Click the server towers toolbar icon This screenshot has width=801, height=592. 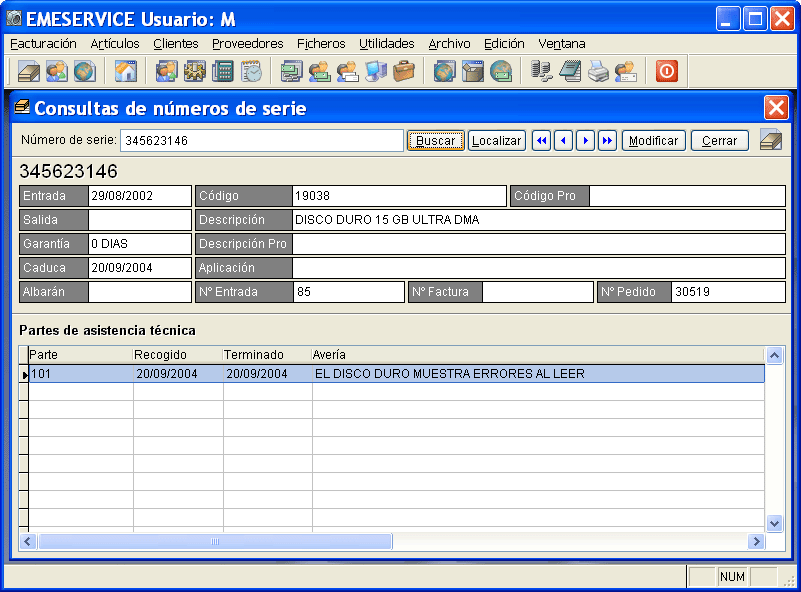click(541, 71)
